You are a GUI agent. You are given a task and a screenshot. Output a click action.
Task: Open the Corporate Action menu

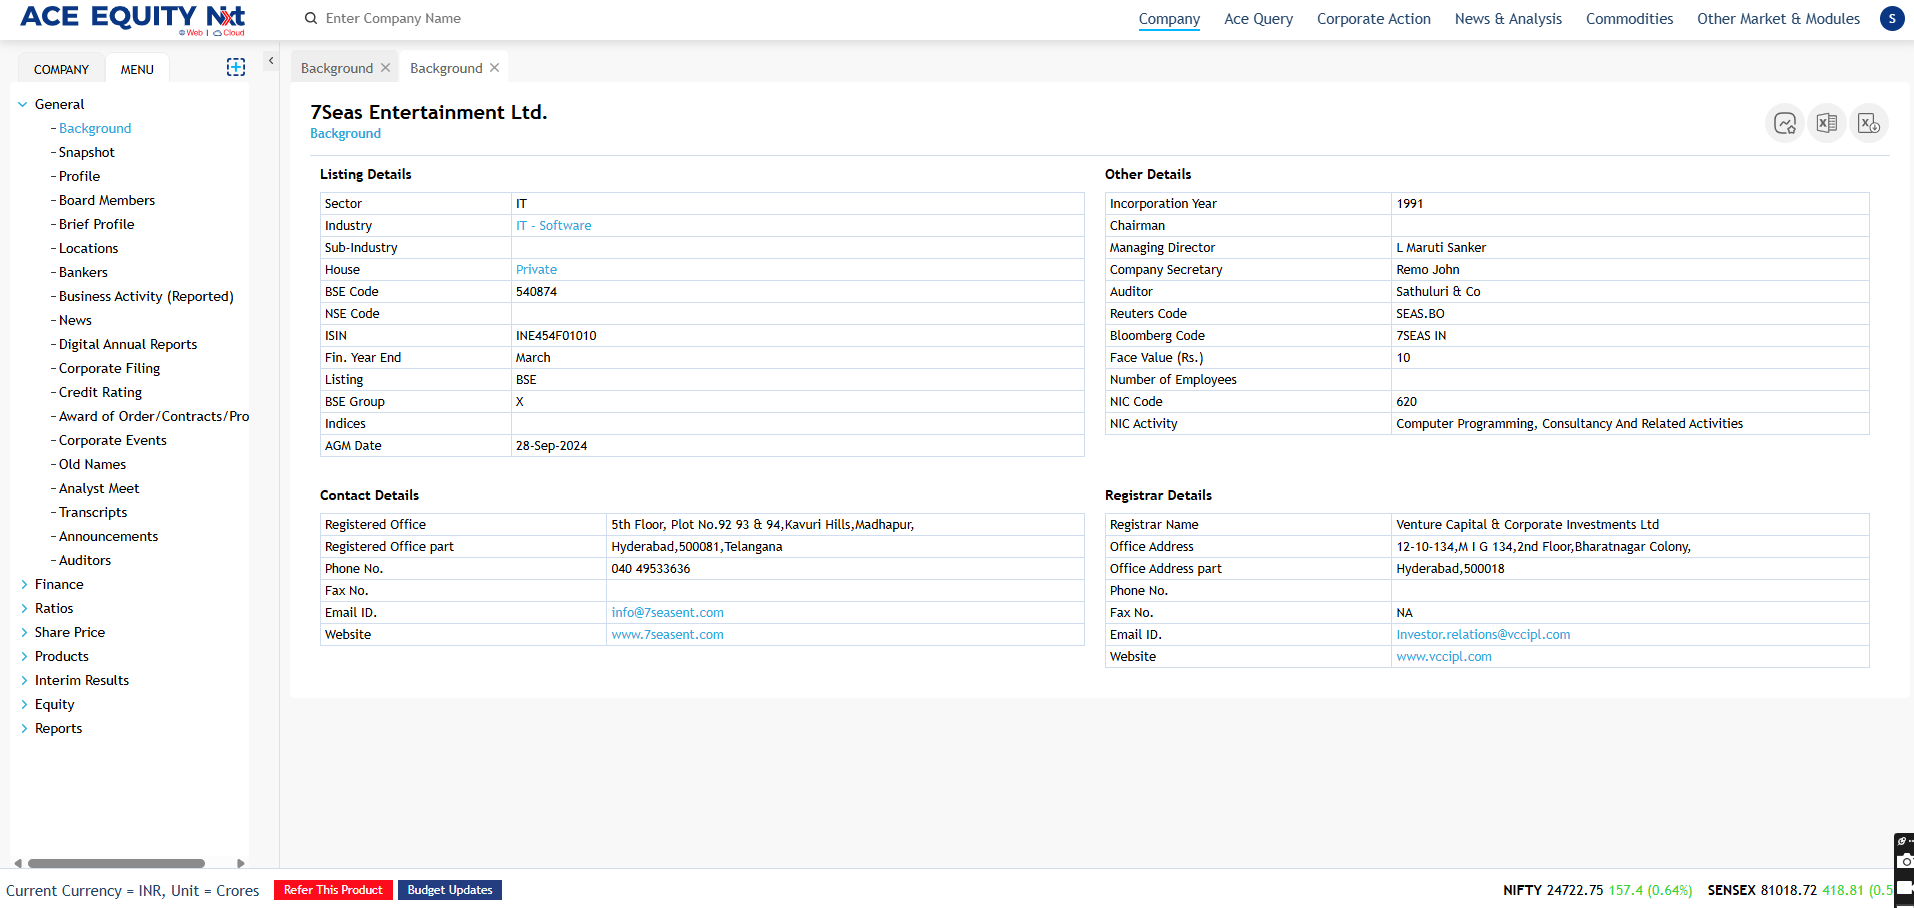point(1373,19)
